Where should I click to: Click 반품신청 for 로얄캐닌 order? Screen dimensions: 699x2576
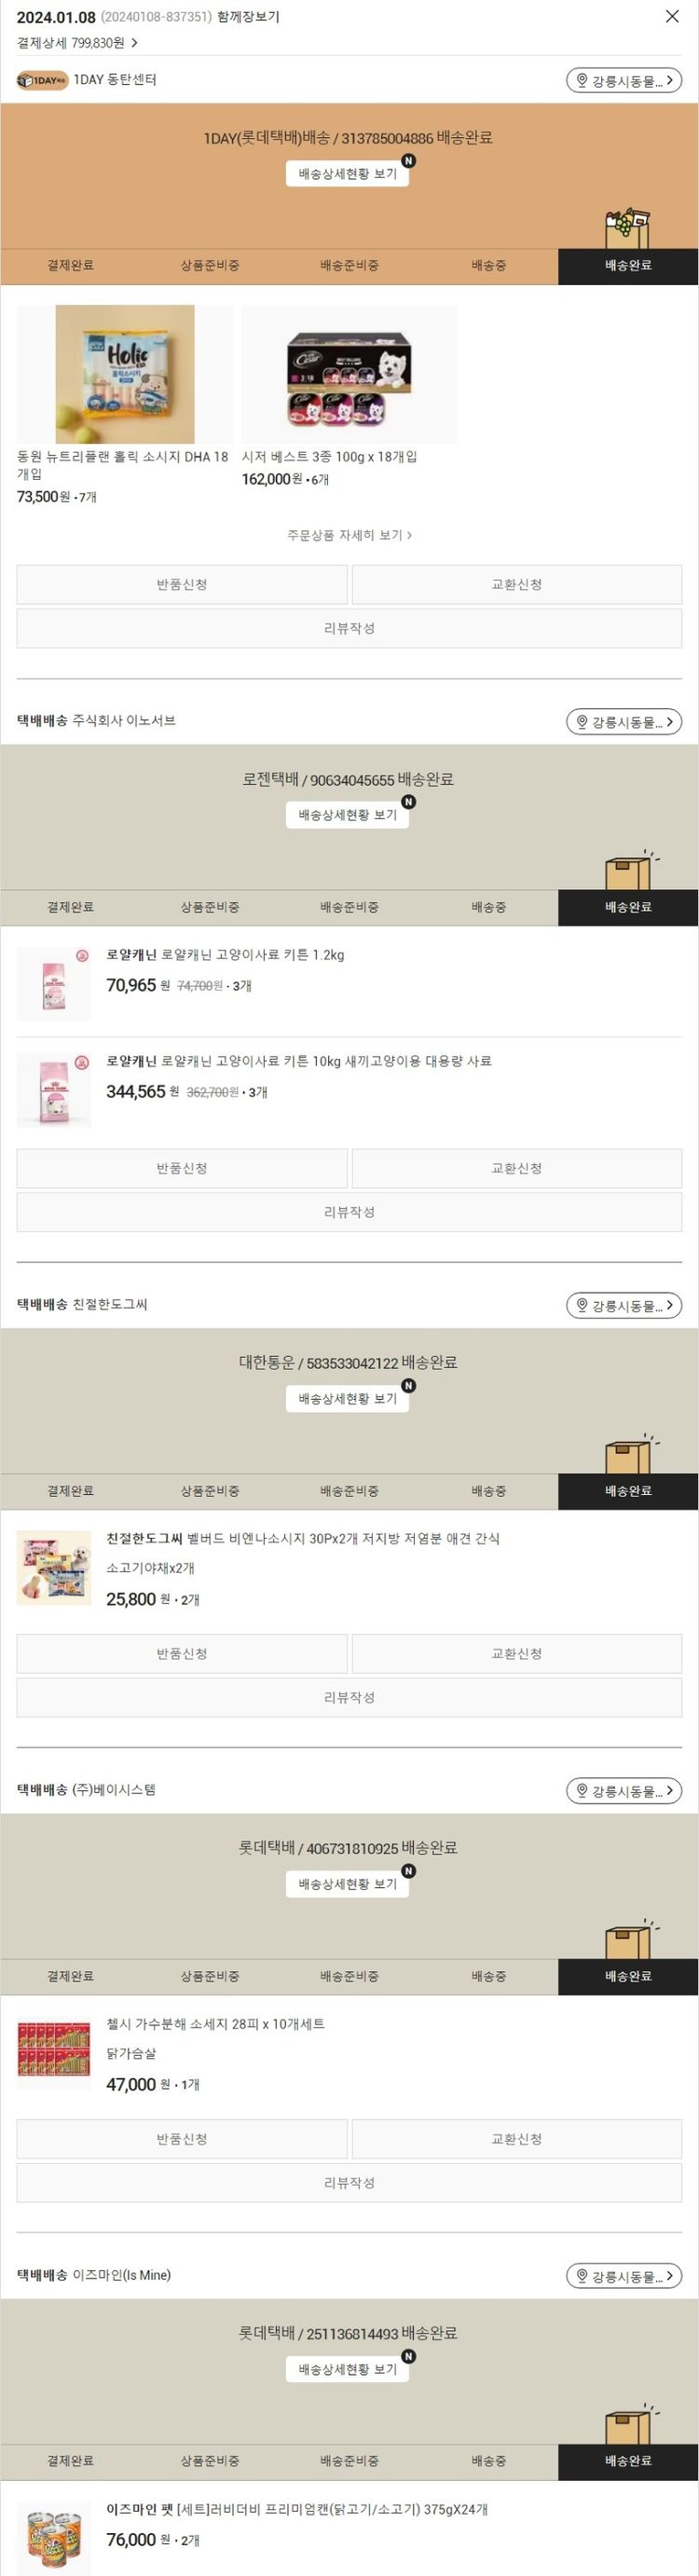click(x=182, y=1168)
